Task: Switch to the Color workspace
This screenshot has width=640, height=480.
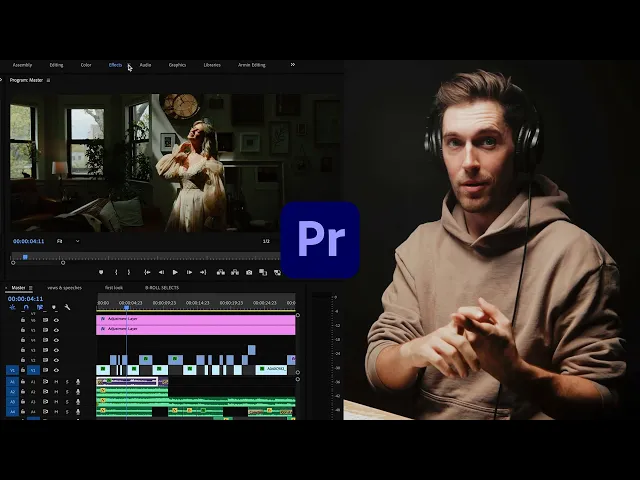Action: (x=86, y=65)
